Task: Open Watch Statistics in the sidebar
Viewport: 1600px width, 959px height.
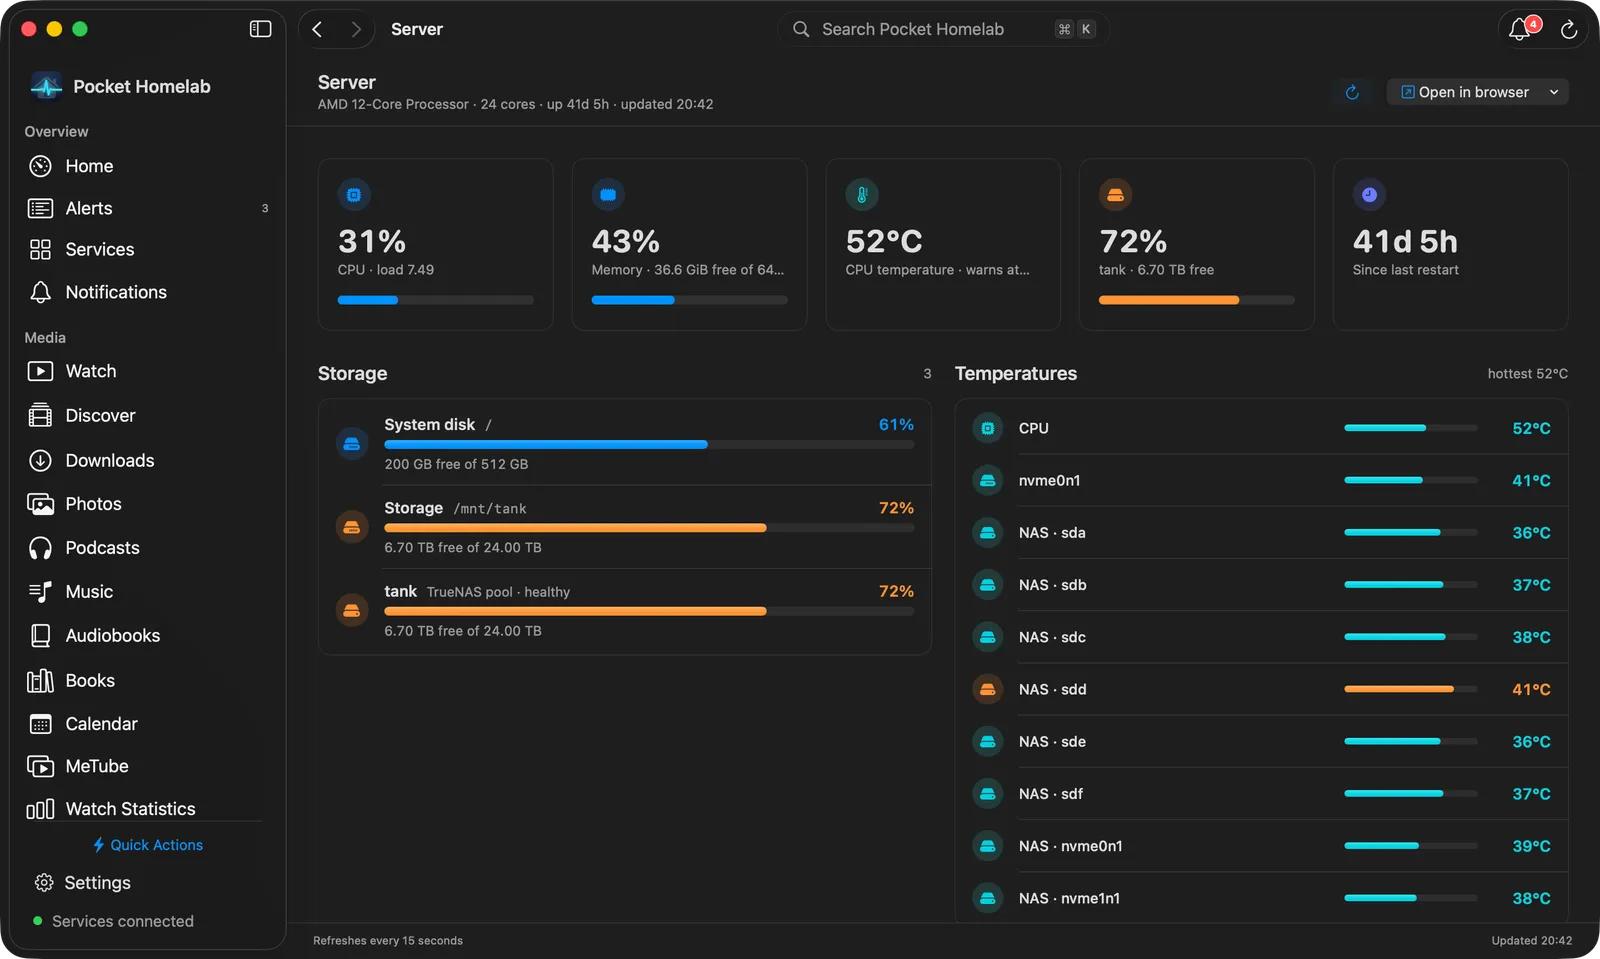Action: click(x=147, y=808)
